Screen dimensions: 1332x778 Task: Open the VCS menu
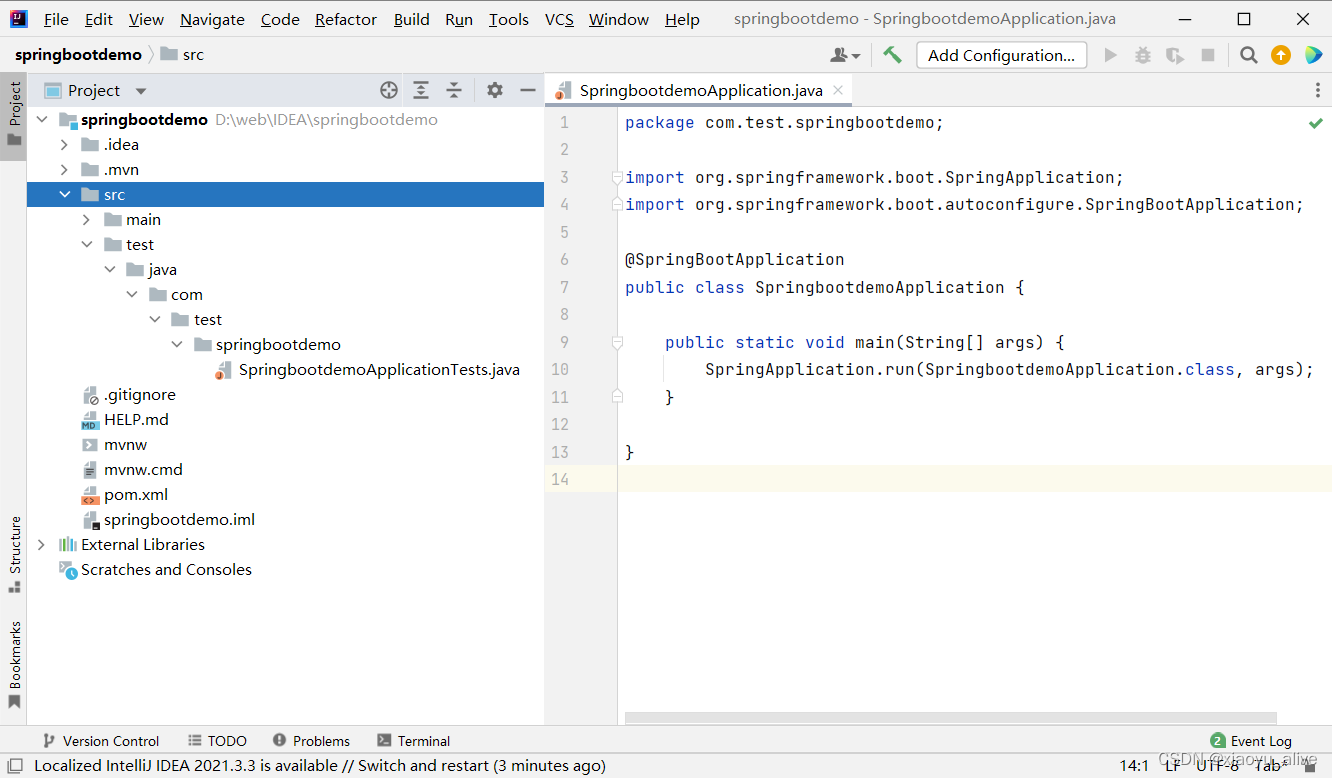(559, 19)
